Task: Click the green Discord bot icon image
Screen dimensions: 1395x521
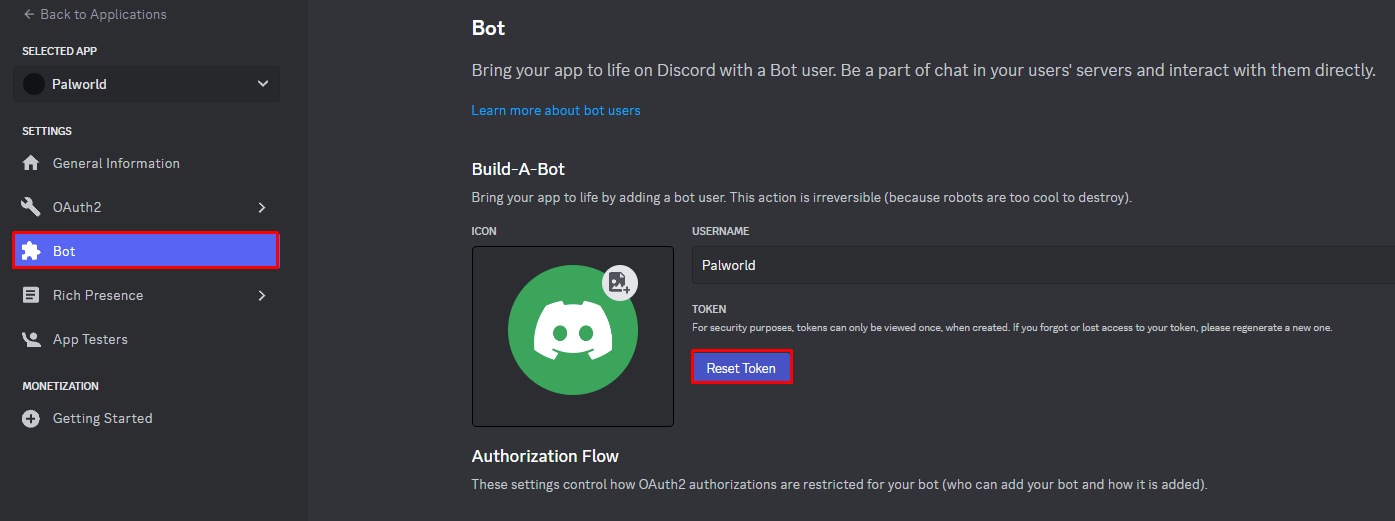Action: pos(572,331)
